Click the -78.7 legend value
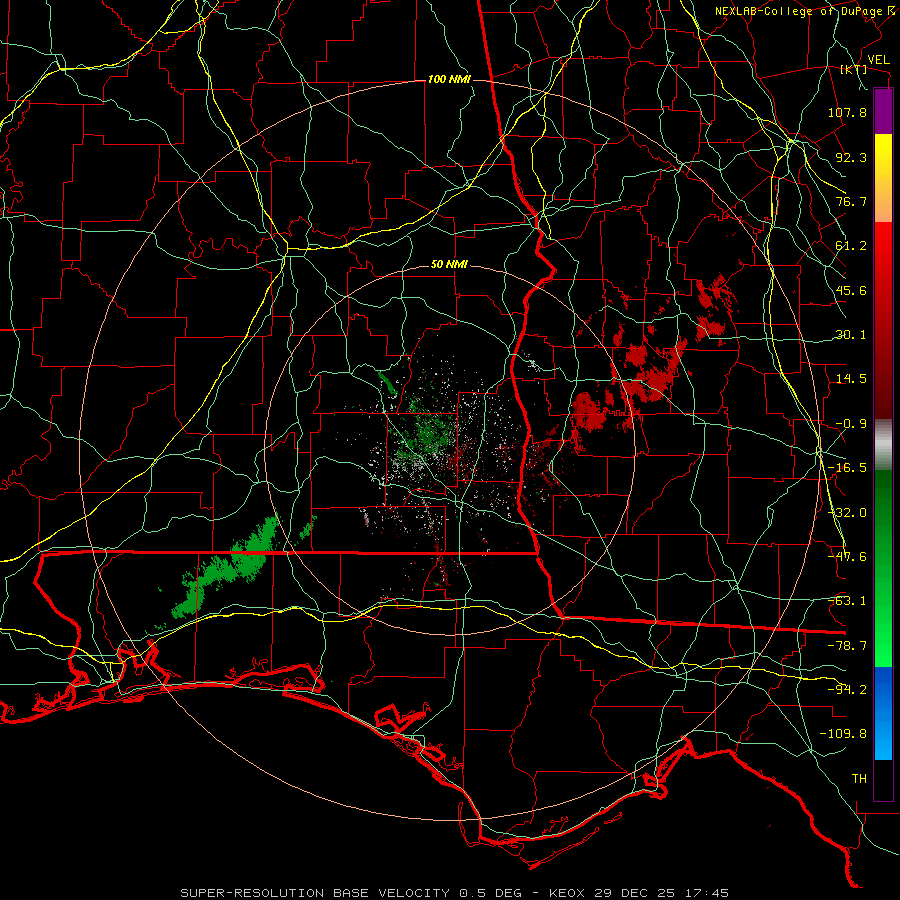The image size is (900, 900). click(847, 646)
